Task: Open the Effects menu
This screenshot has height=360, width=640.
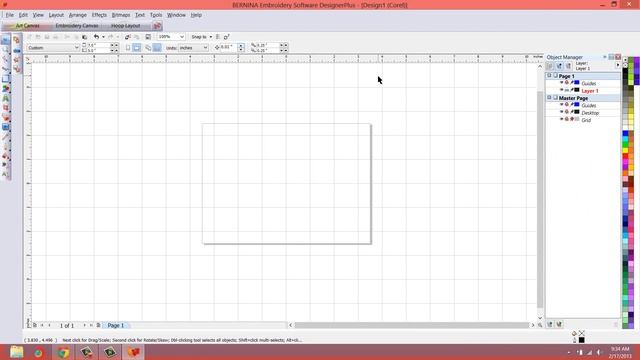Action: (x=99, y=15)
